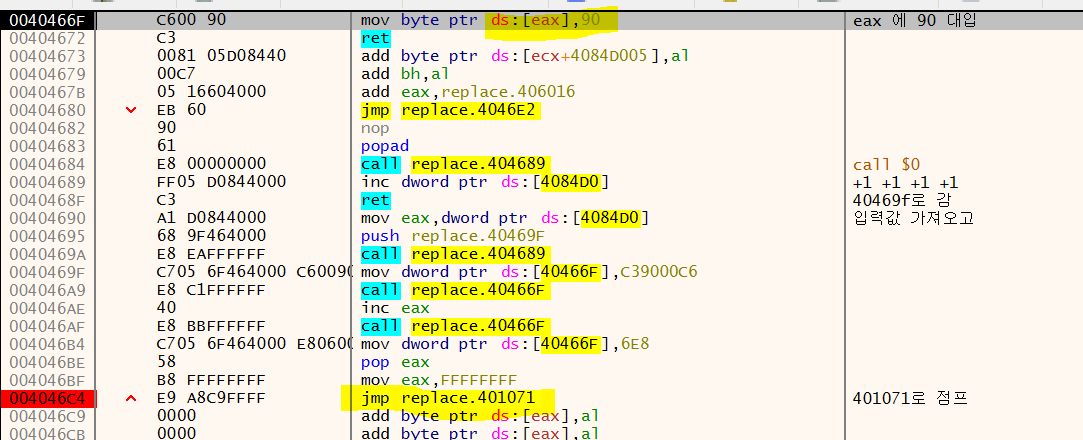Click the red down arrow at 00404680
The width and height of the screenshot is (1083, 440).
coord(131,111)
